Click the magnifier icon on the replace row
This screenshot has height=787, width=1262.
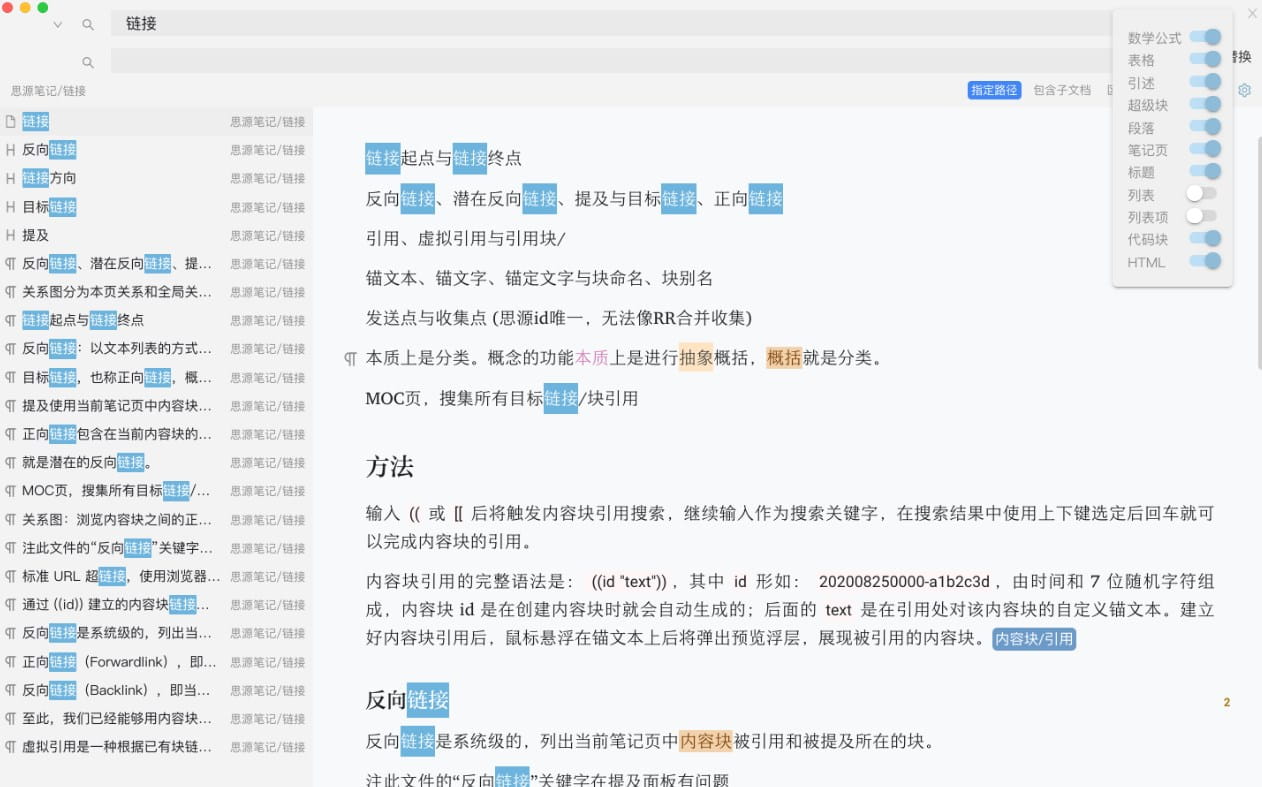pos(87,61)
